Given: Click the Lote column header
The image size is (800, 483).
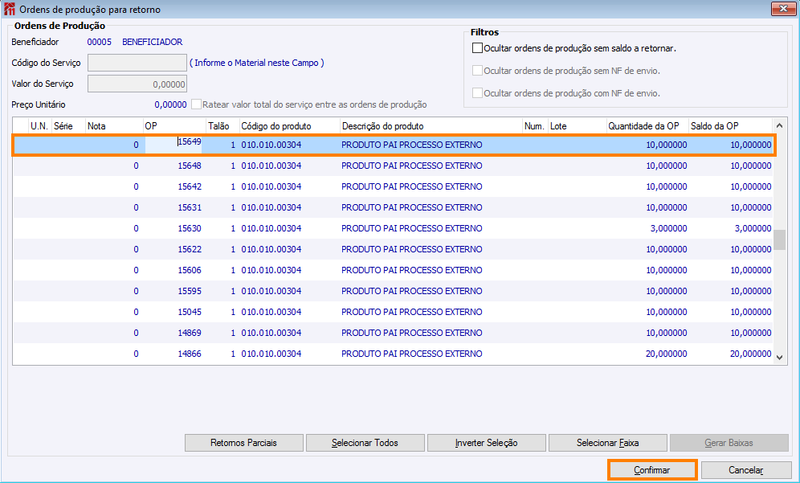Looking at the screenshot, I should (577, 126).
